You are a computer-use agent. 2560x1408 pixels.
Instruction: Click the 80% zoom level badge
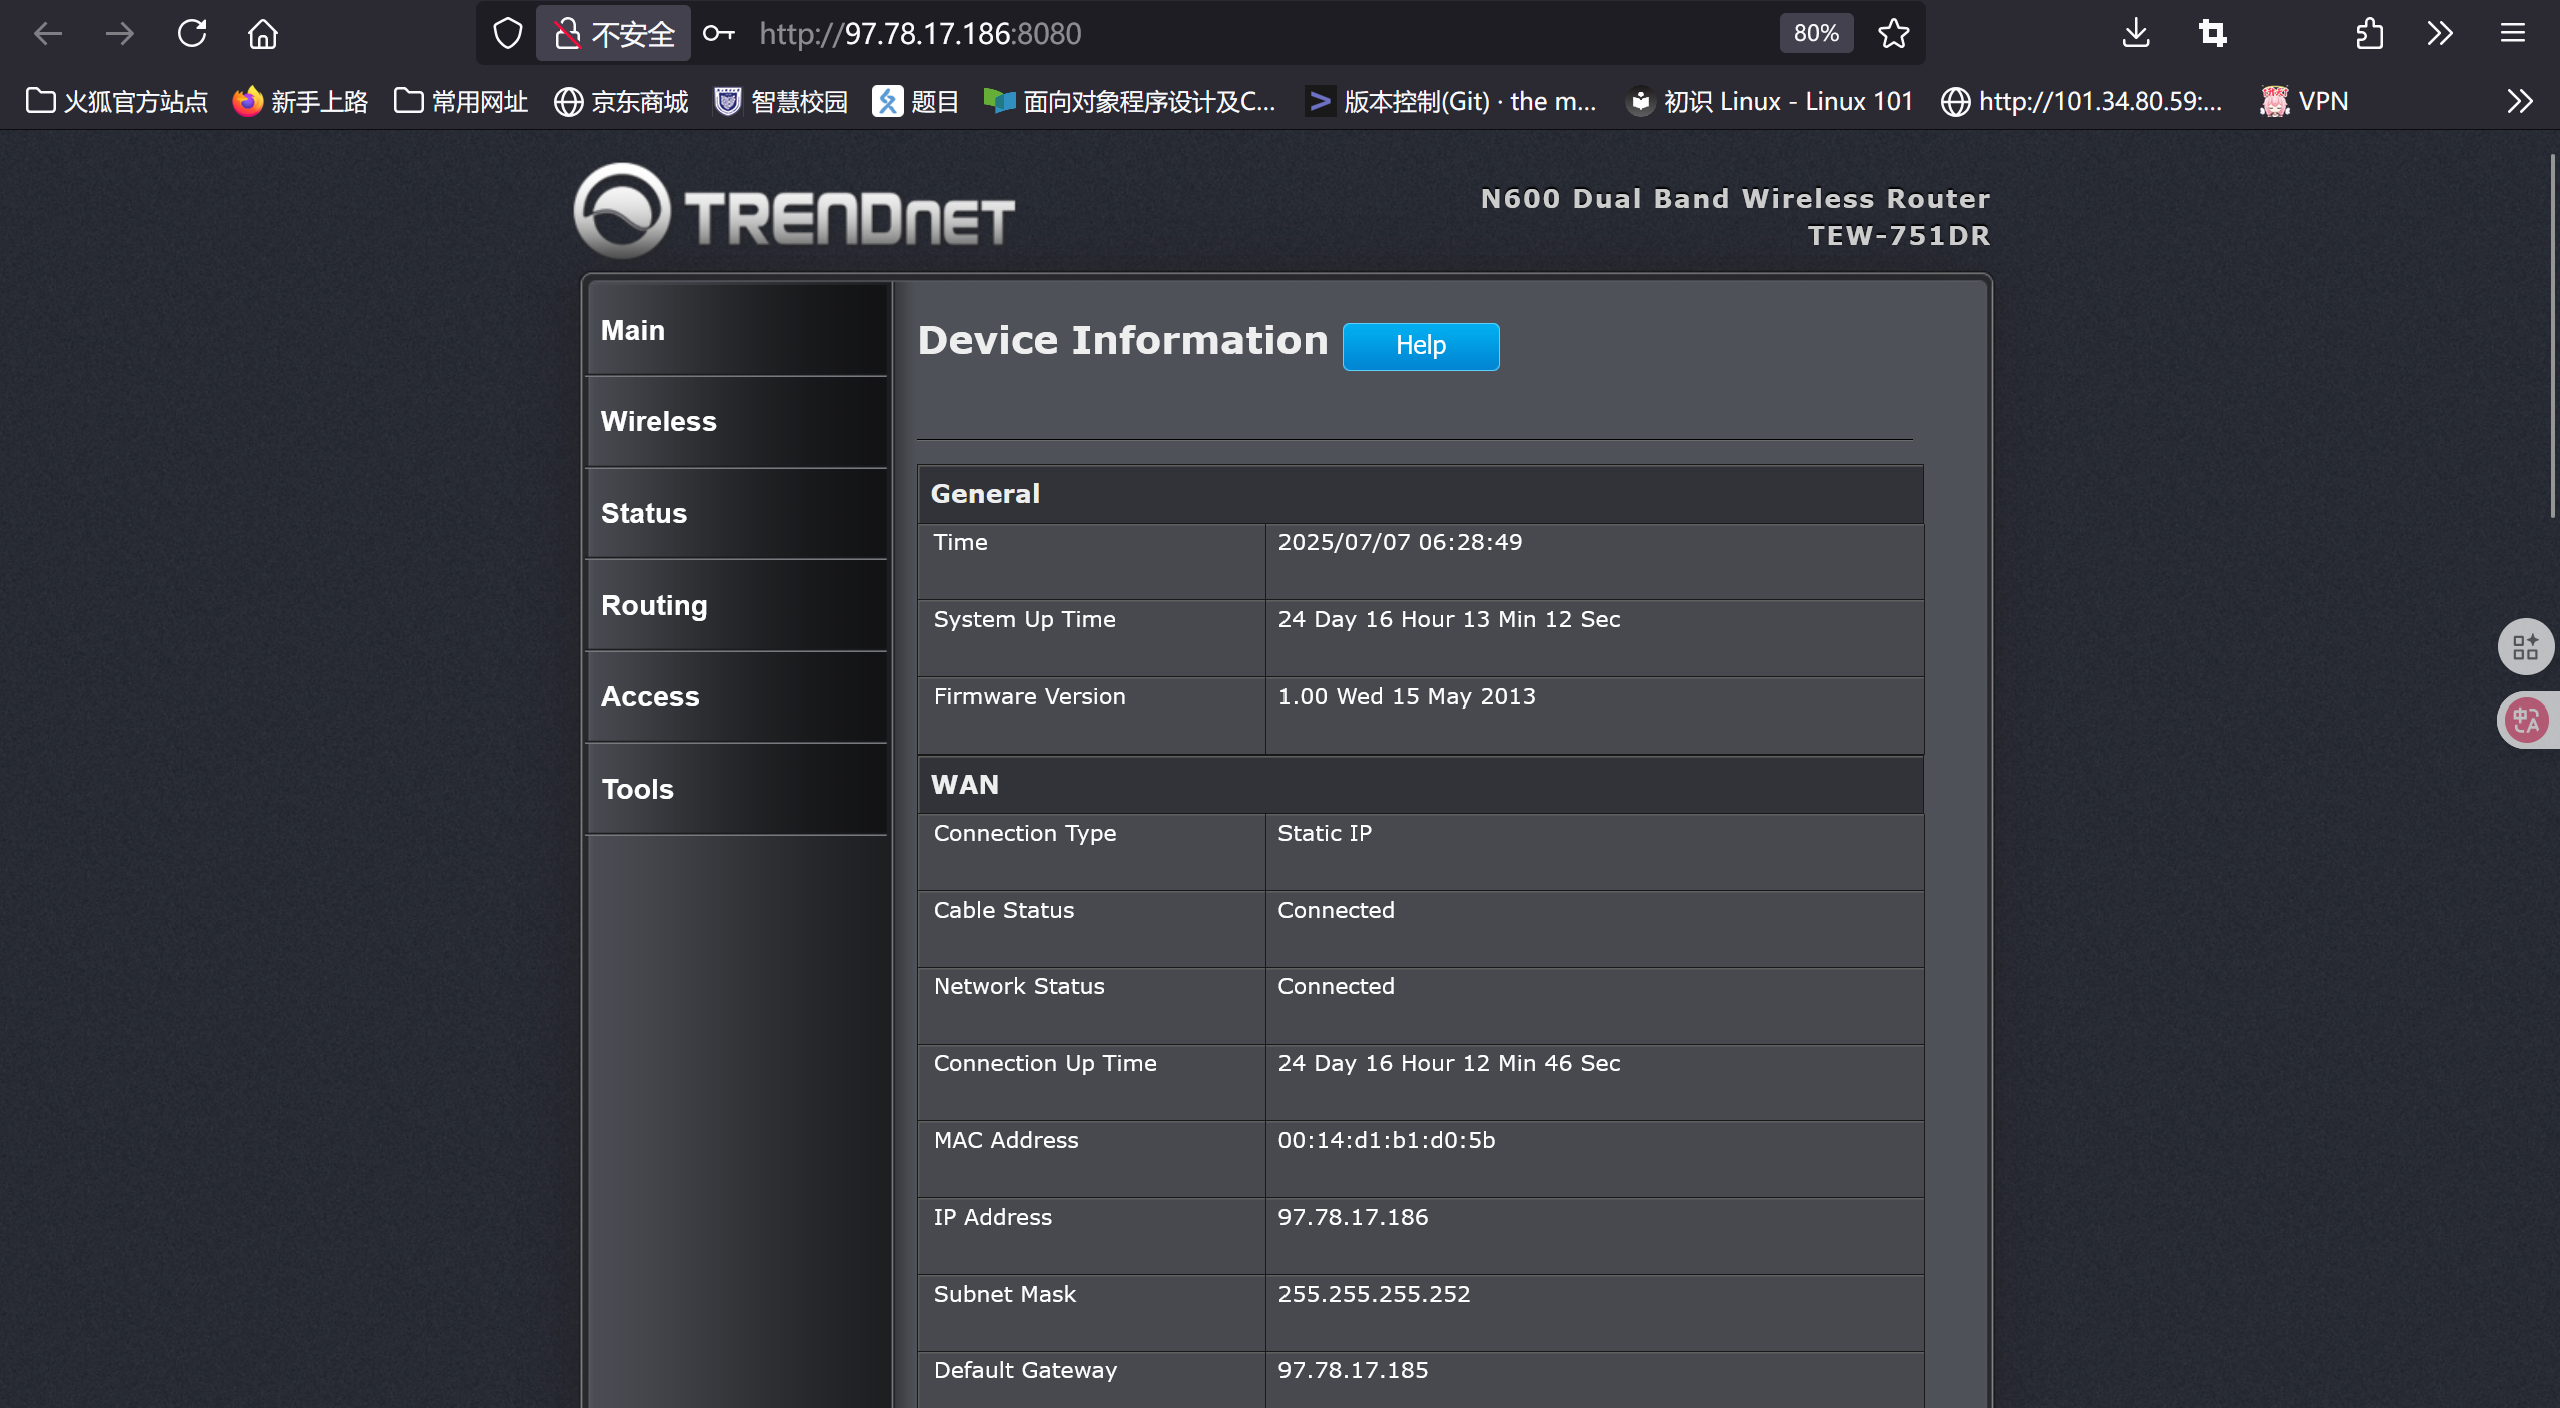point(1816,34)
